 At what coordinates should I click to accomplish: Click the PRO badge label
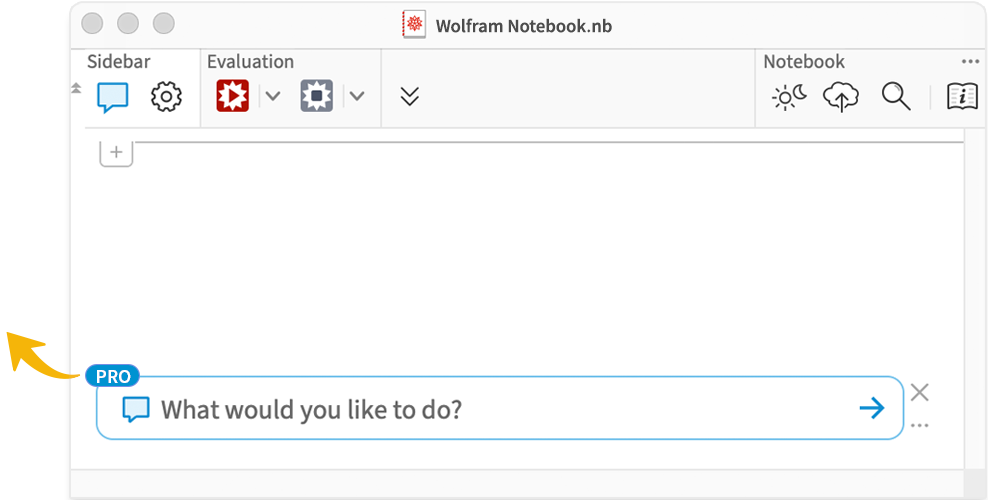point(113,377)
